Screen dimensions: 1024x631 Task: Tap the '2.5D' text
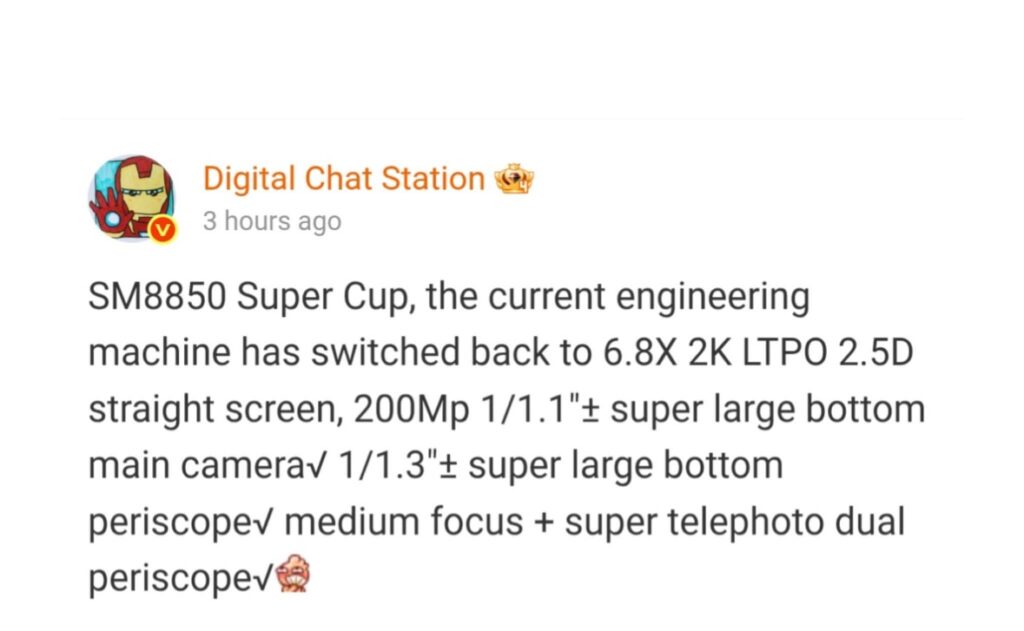click(875, 353)
